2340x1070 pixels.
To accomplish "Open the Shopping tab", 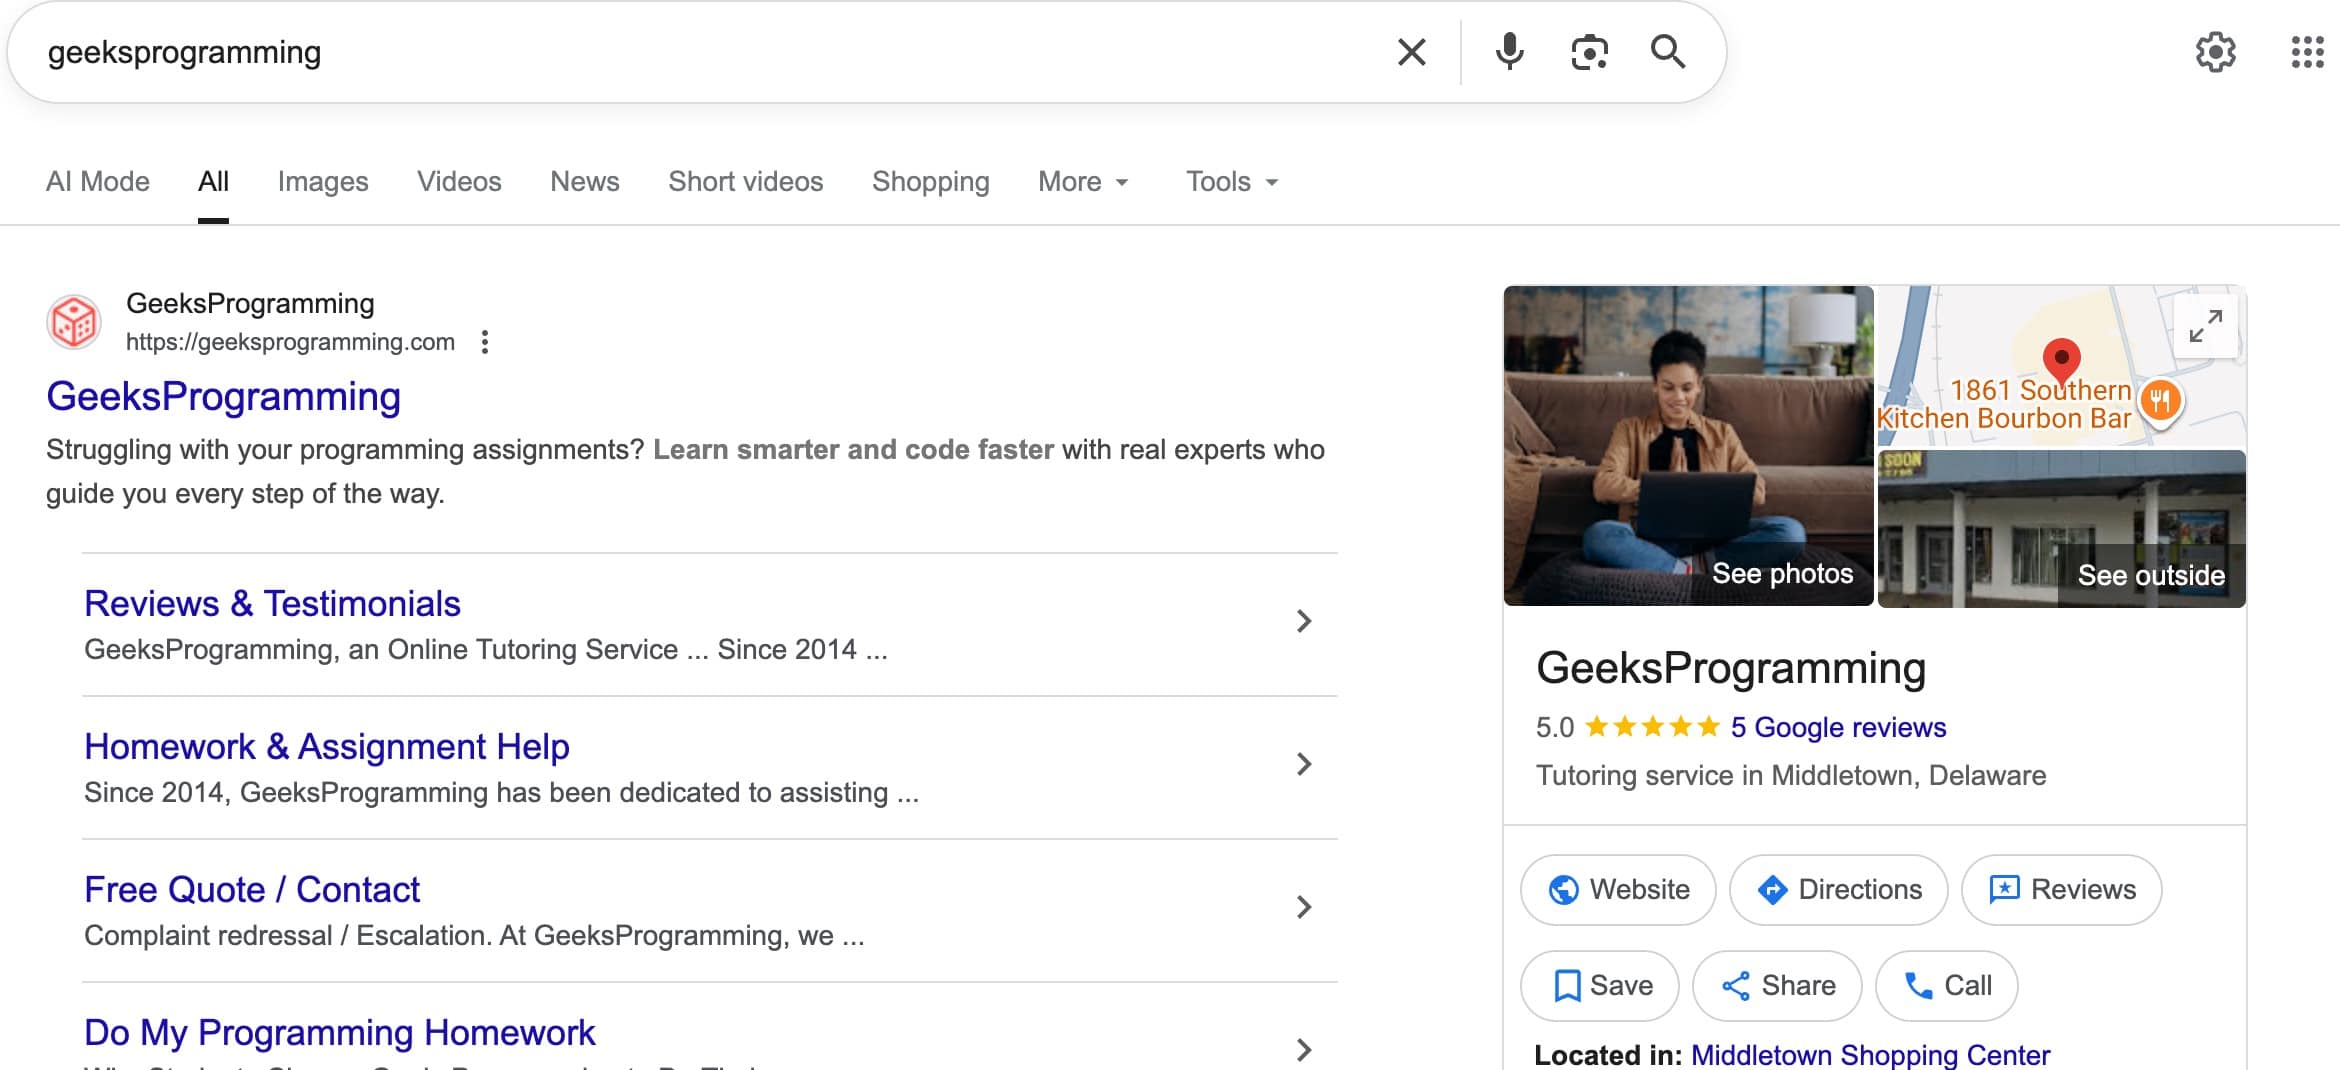I will 931,181.
